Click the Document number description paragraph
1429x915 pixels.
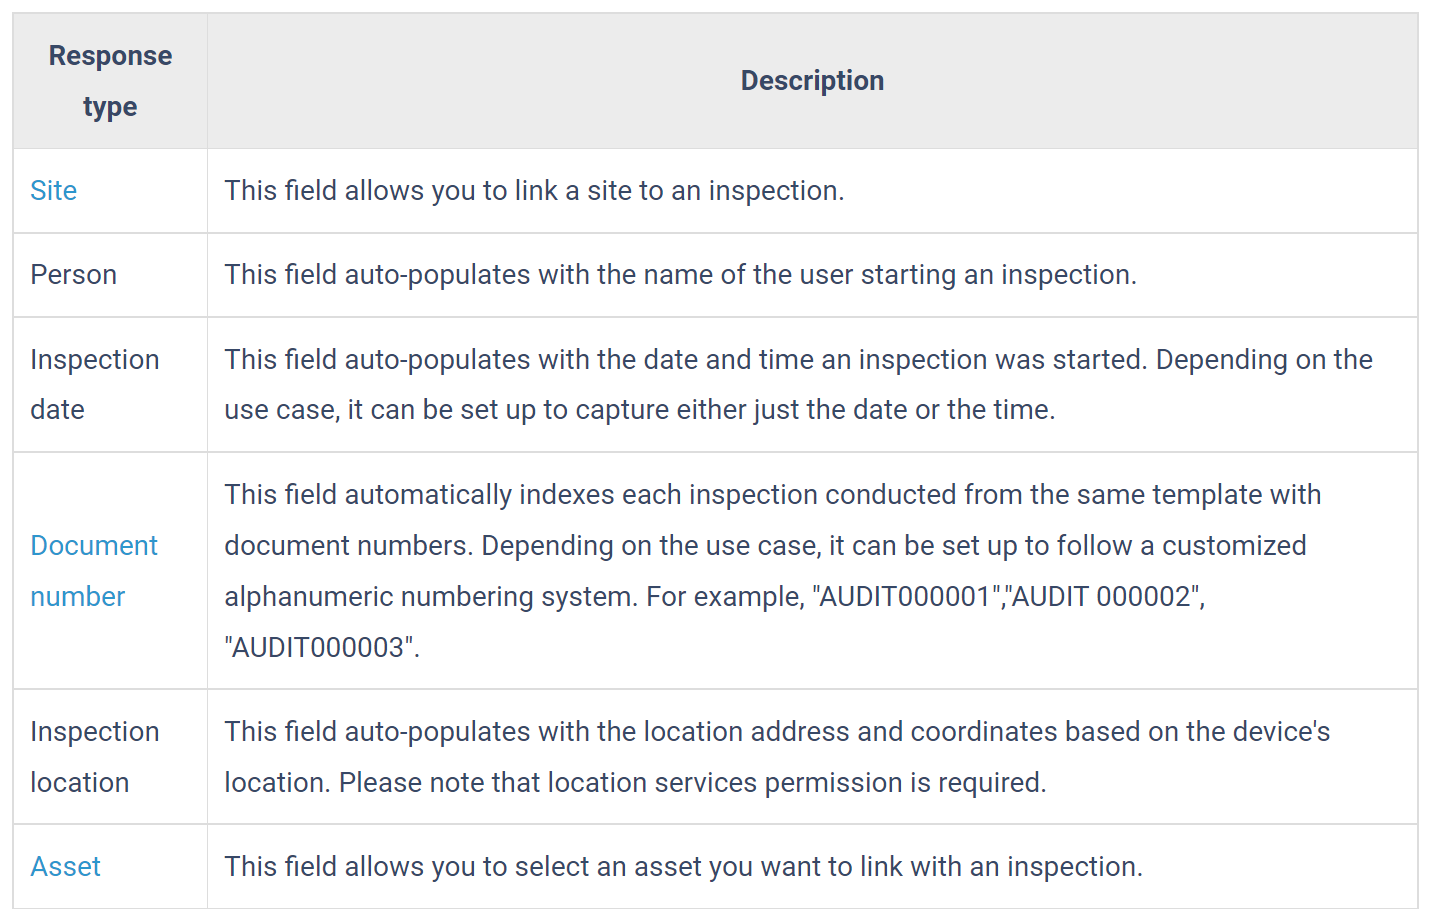(x=773, y=570)
